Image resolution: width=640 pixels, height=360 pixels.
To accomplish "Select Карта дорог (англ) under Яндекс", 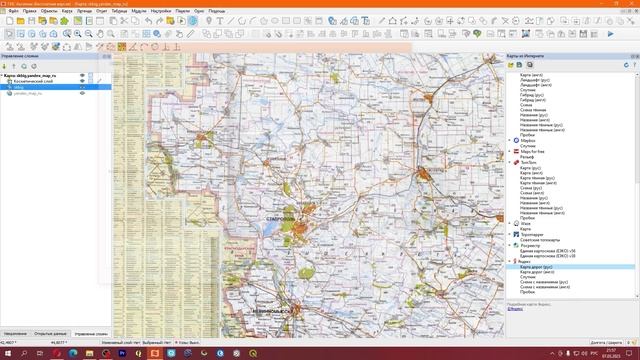I will 537,272.
